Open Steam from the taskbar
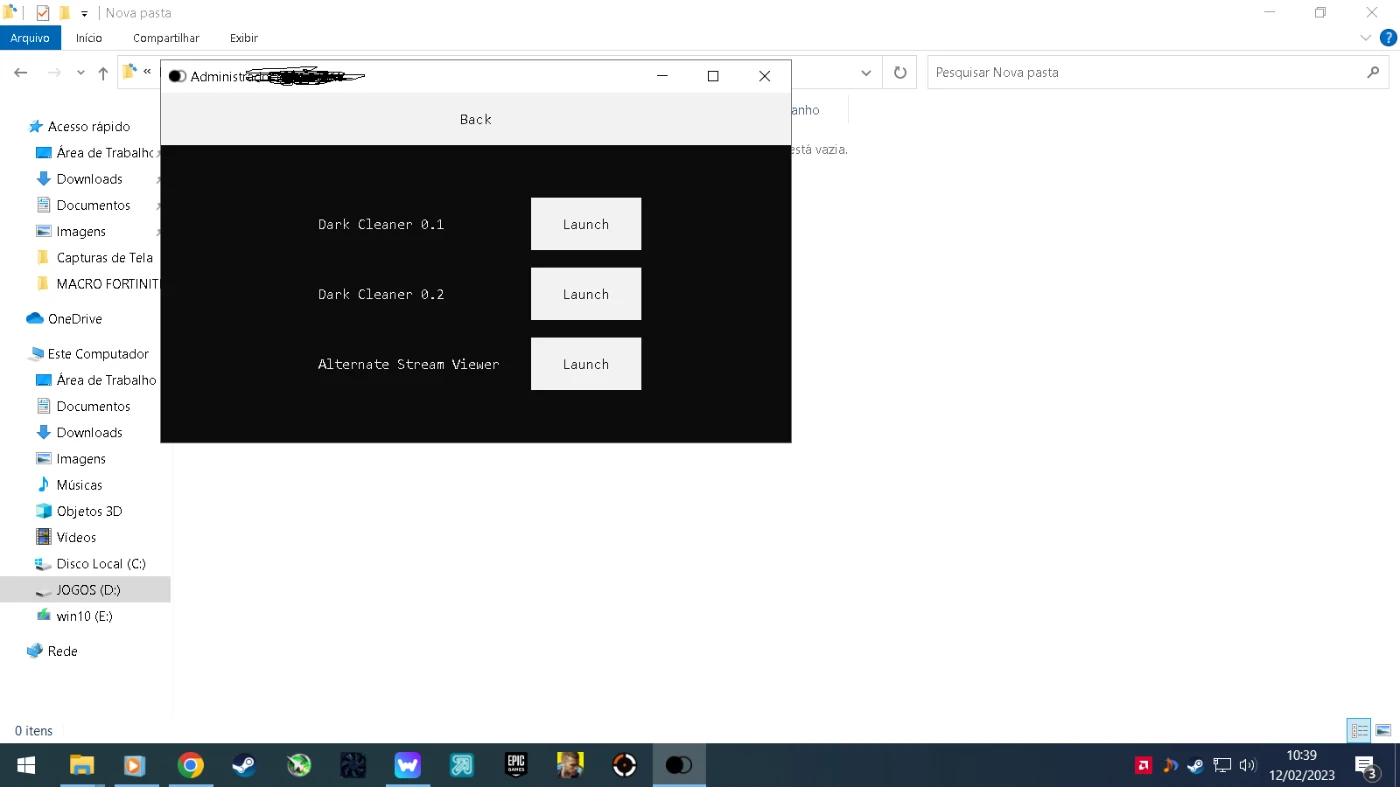This screenshot has height=787, width=1400. tap(243, 766)
